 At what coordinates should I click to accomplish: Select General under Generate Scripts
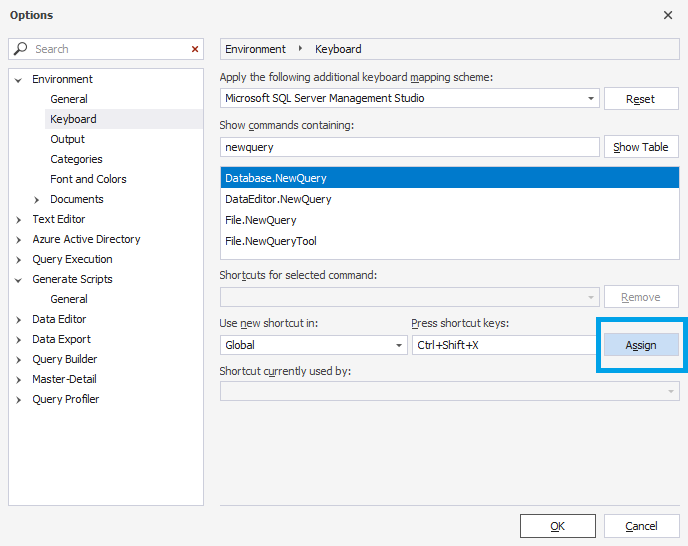coord(69,299)
